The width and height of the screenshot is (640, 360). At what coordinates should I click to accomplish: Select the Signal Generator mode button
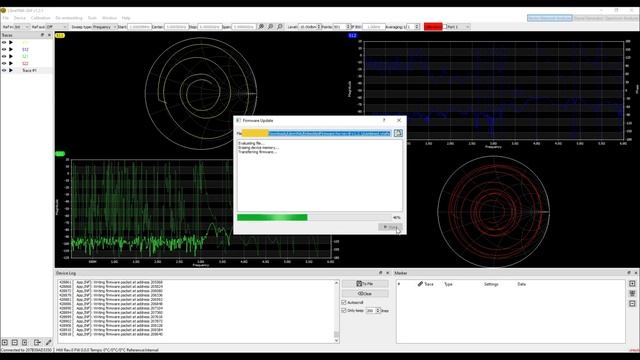click(588, 18)
